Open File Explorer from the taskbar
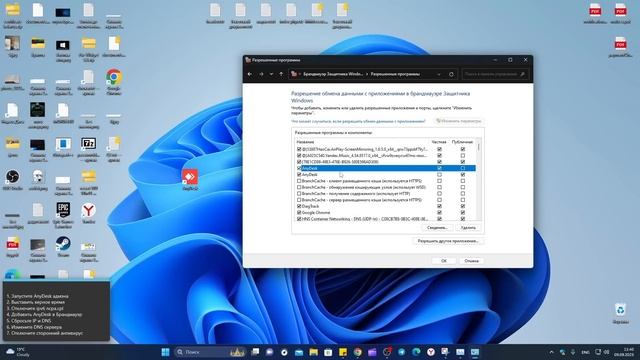Screen dimensions: 640x360 pyautogui.click(x=313, y=352)
